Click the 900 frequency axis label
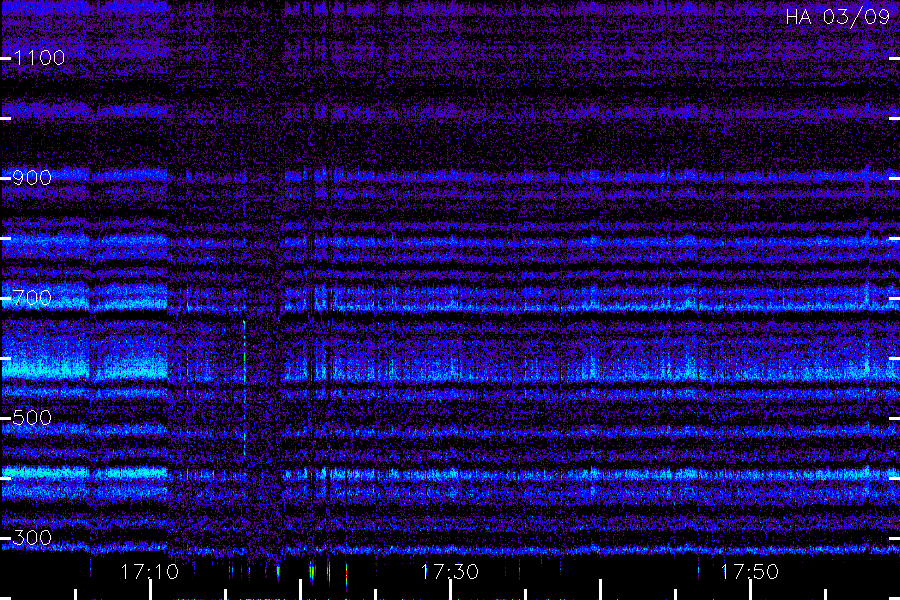The image size is (900, 600). (32, 178)
